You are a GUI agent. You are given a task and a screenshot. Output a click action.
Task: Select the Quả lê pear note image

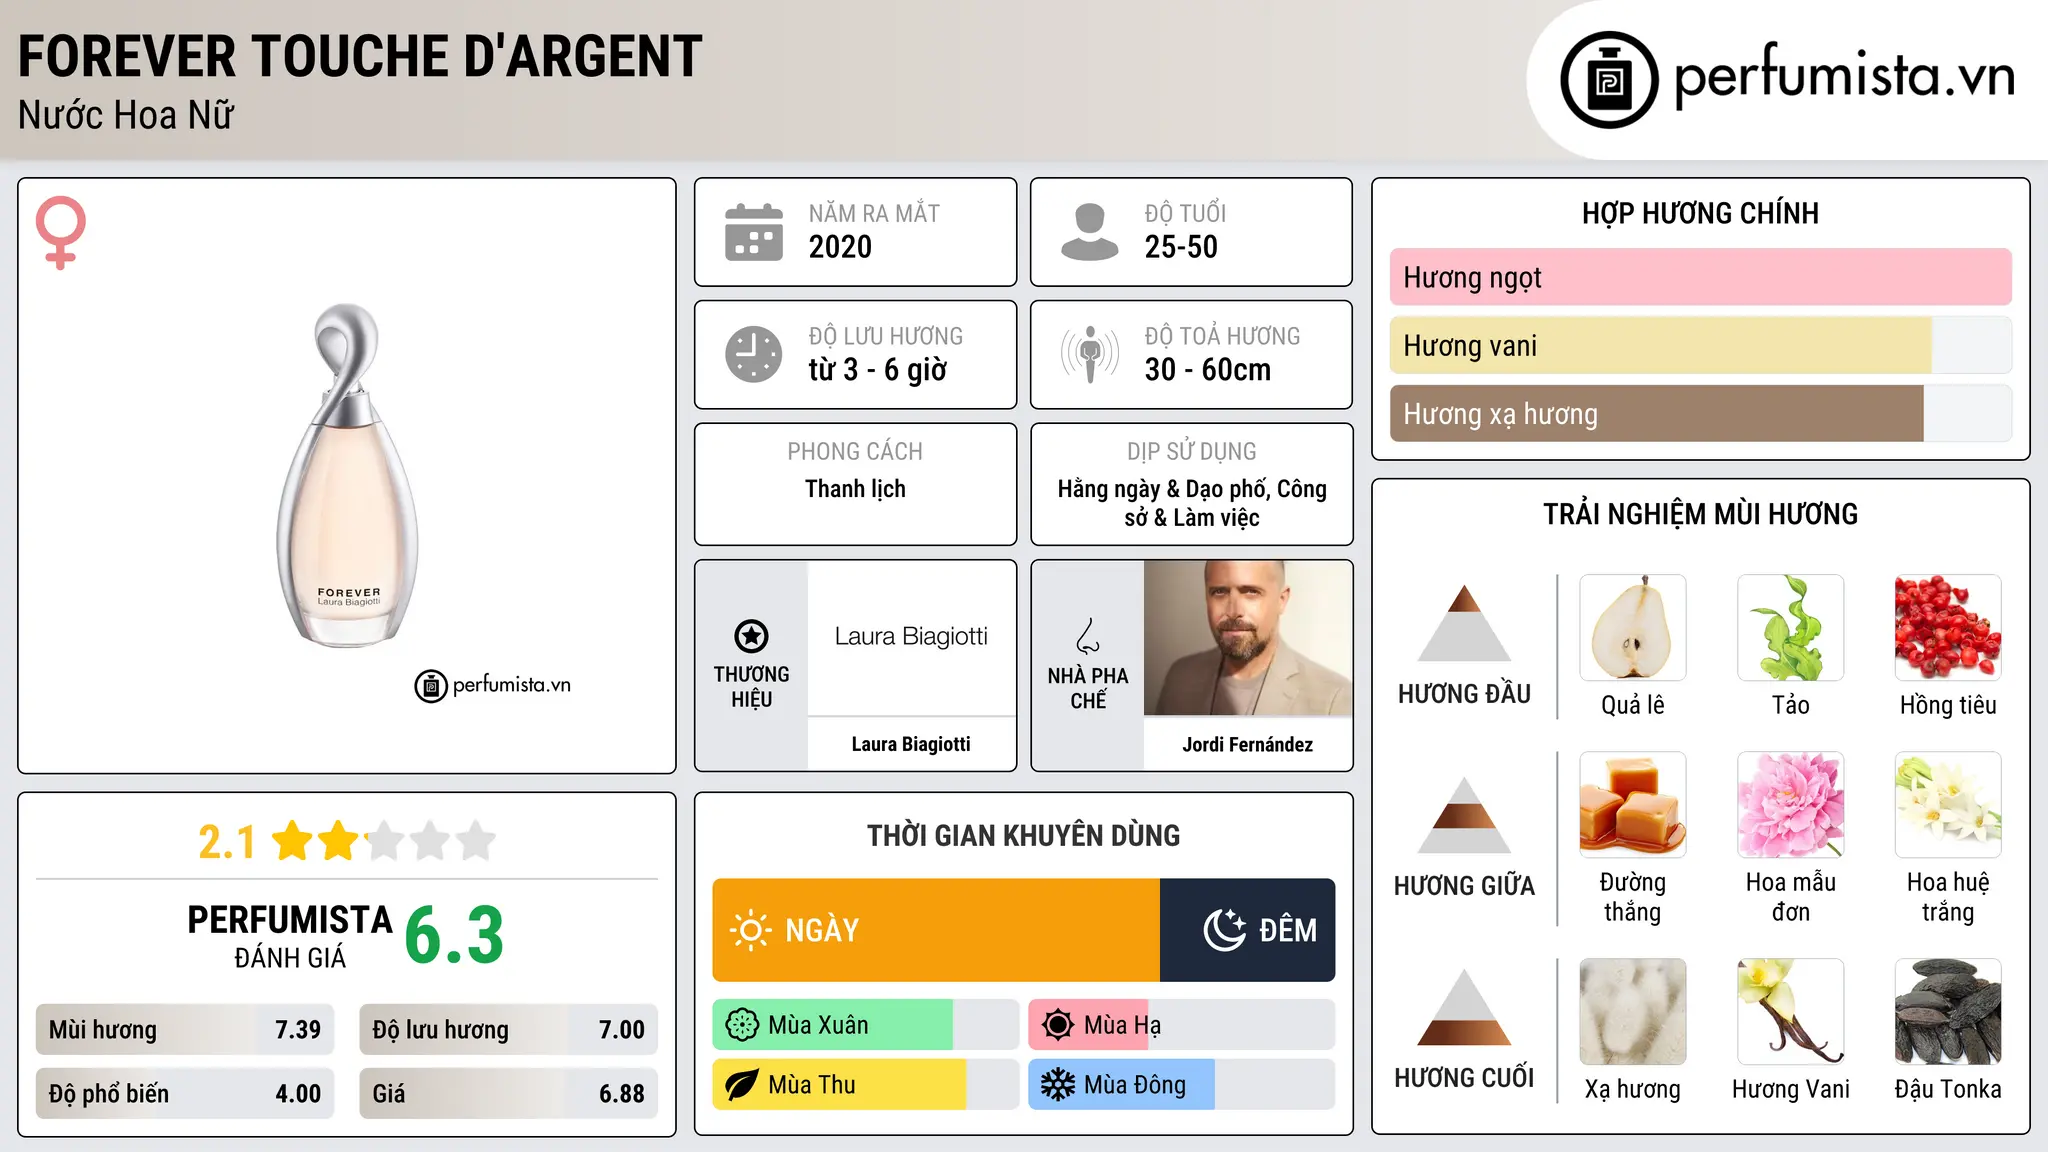(1633, 628)
